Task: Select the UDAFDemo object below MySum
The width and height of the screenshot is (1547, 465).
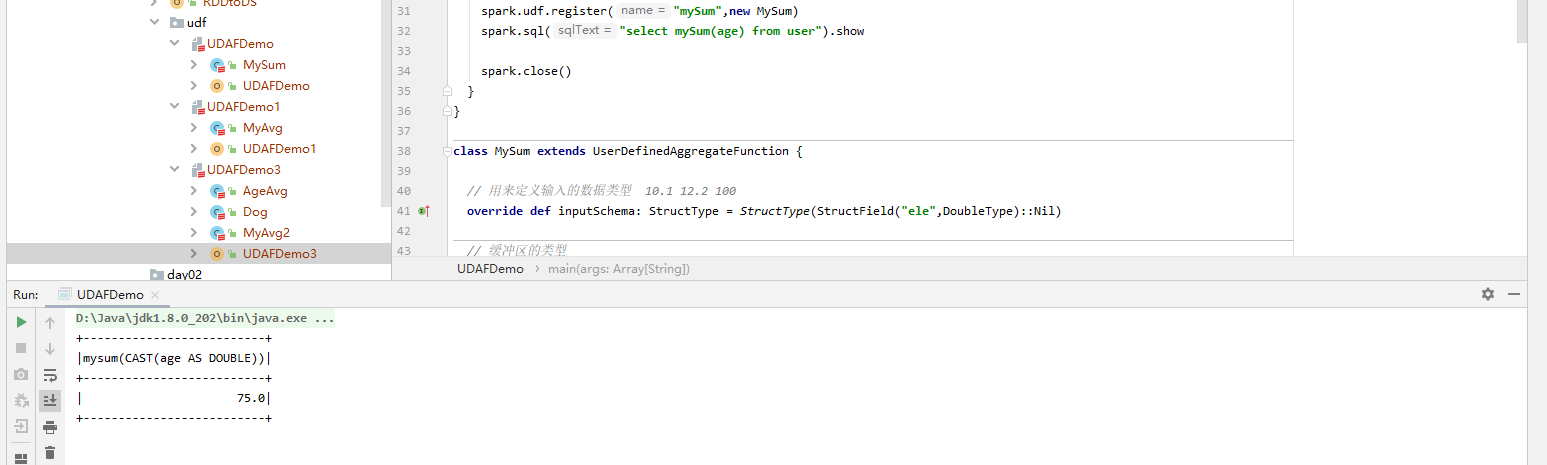Action: pyautogui.click(x=276, y=86)
